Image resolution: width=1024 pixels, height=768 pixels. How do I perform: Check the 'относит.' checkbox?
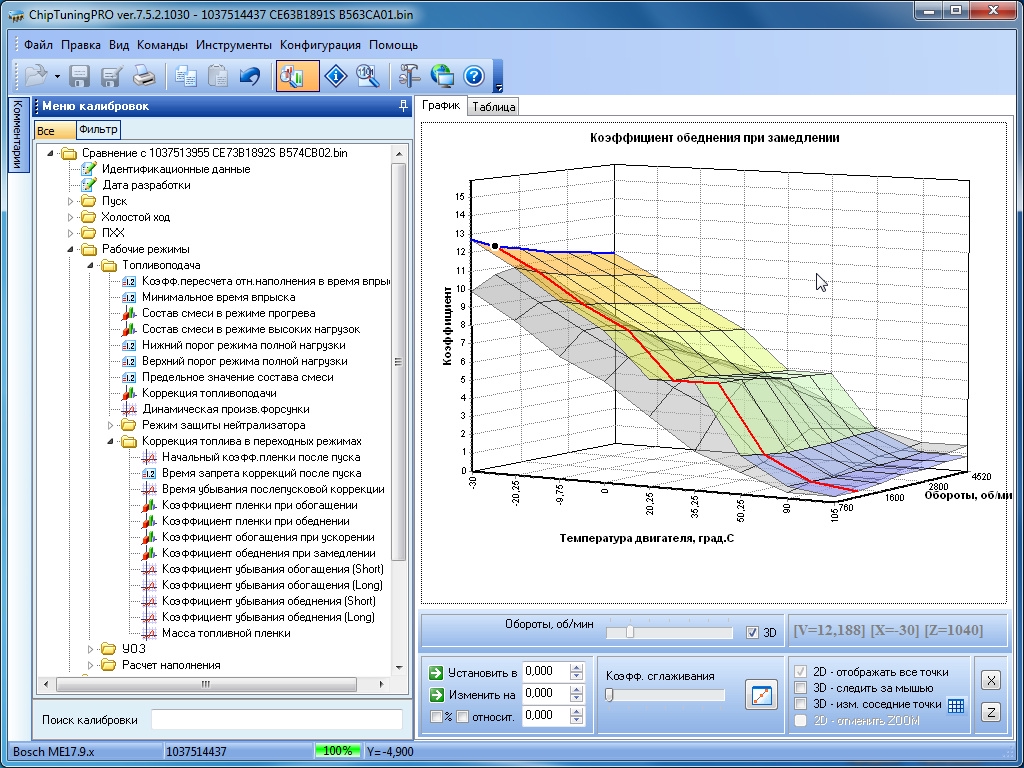pyautogui.click(x=462, y=716)
